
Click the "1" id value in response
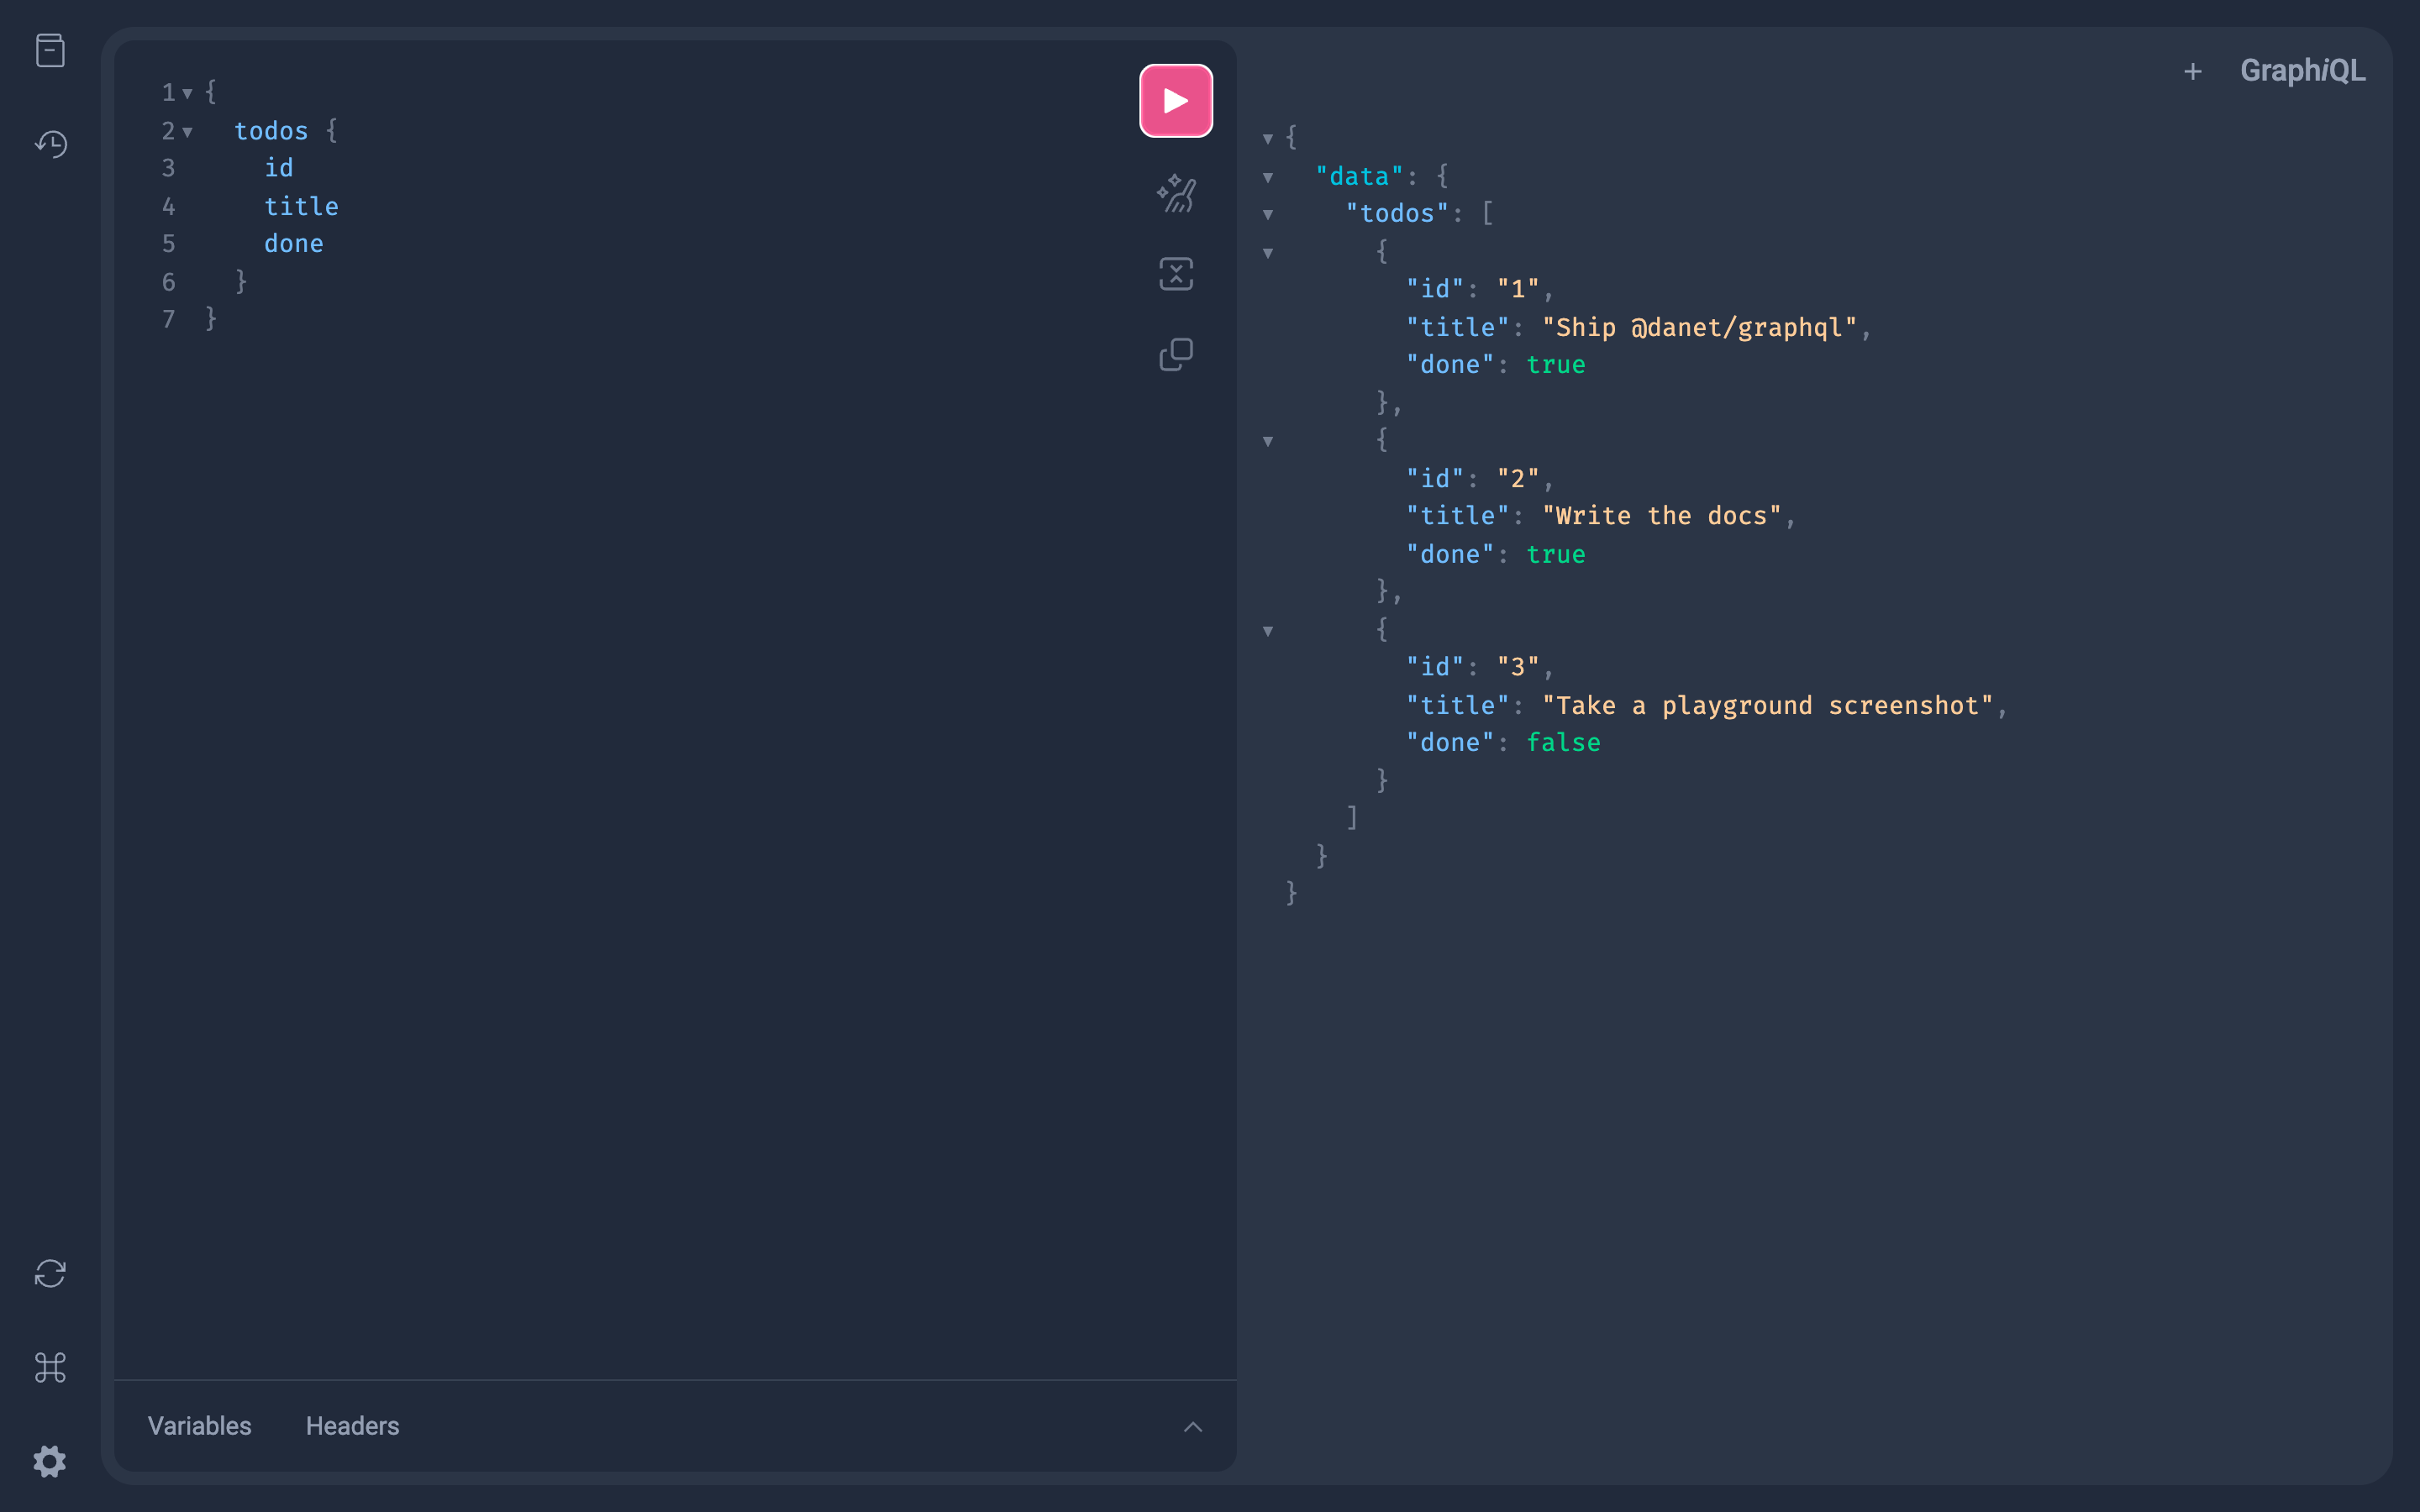click(x=1518, y=289)
